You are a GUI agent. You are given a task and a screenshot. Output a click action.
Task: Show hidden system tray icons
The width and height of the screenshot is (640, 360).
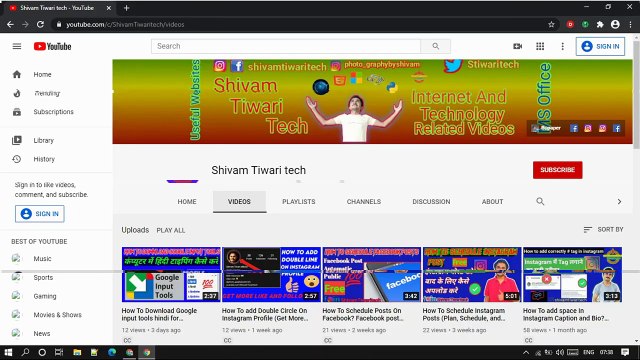pyautogui.click(x=526, y=352)
